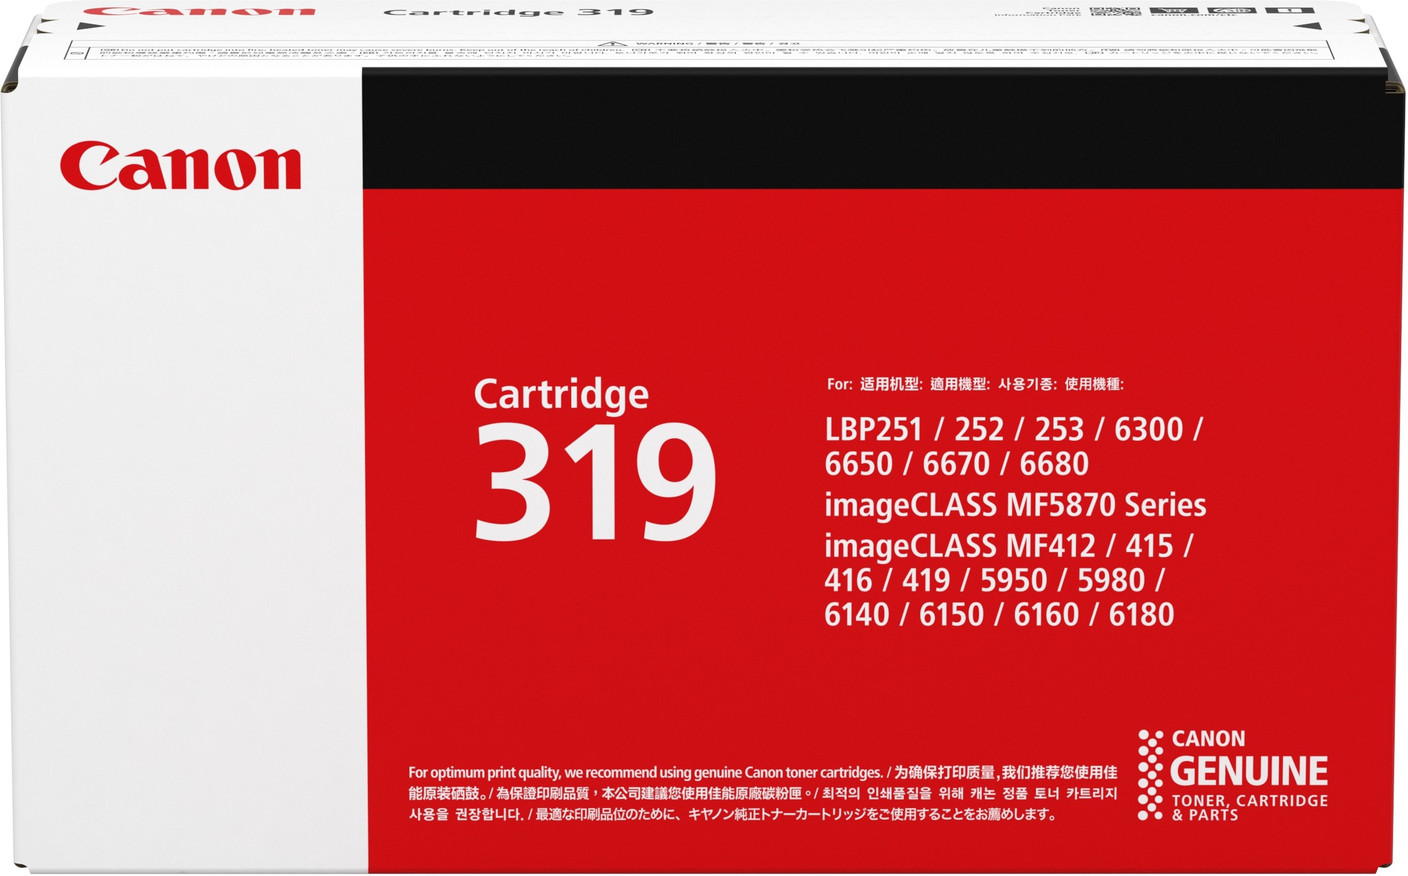The width and height of the screenshot is (1408, 876).
Task: Click "imageCLASS MF412 / 415 /" line
Action: 1009,546
